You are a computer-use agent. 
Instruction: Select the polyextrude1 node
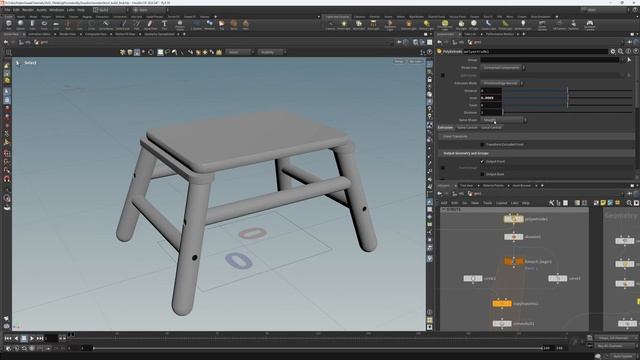tap(513, 219)
